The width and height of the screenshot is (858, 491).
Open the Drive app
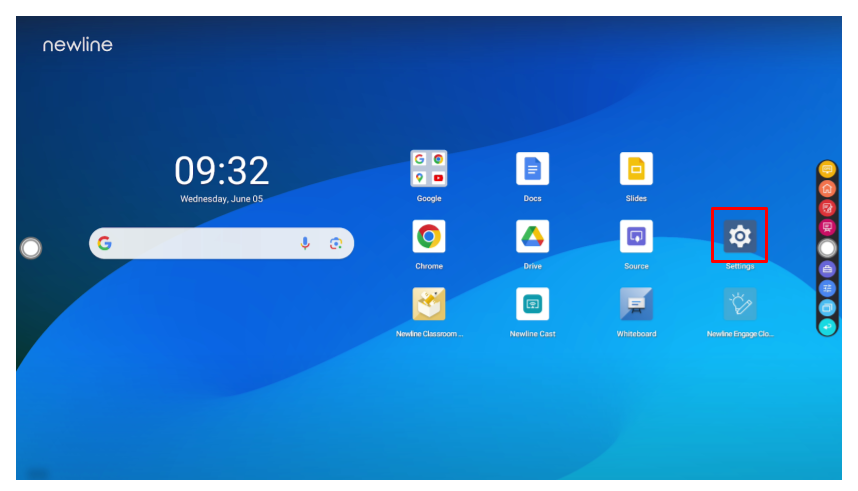(532, 236)
